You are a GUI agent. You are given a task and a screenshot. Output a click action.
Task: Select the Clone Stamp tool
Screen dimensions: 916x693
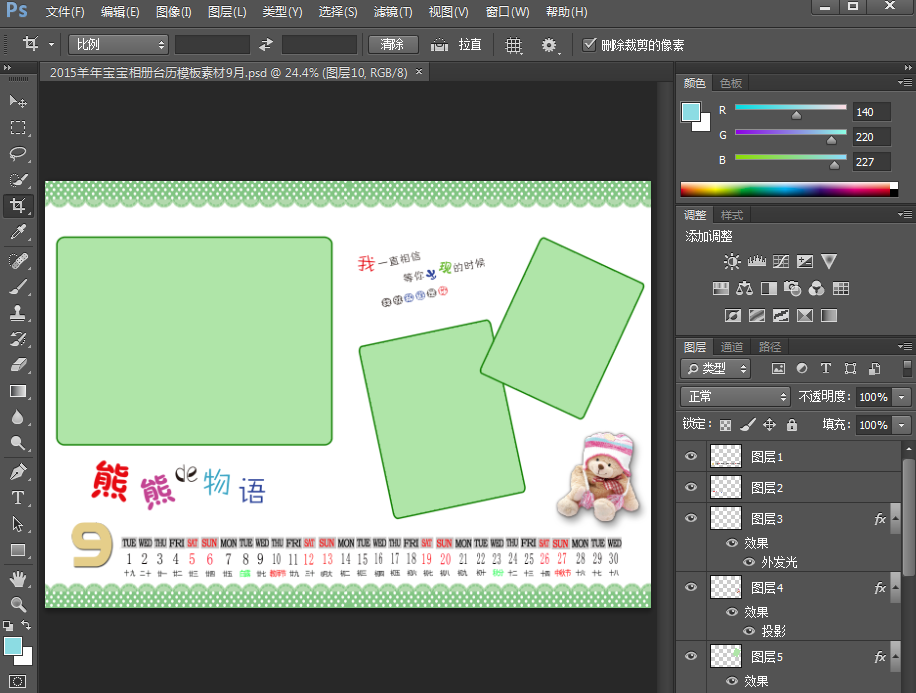pos(18,313)
